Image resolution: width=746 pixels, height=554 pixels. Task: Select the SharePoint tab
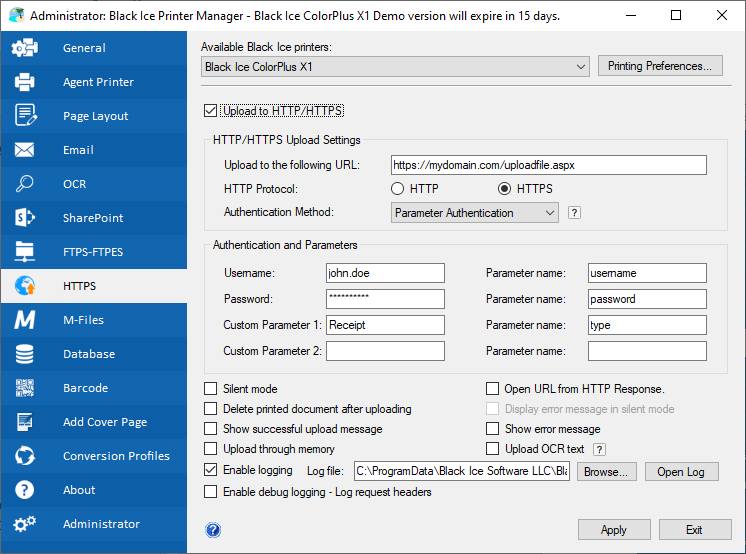point(94,218)
